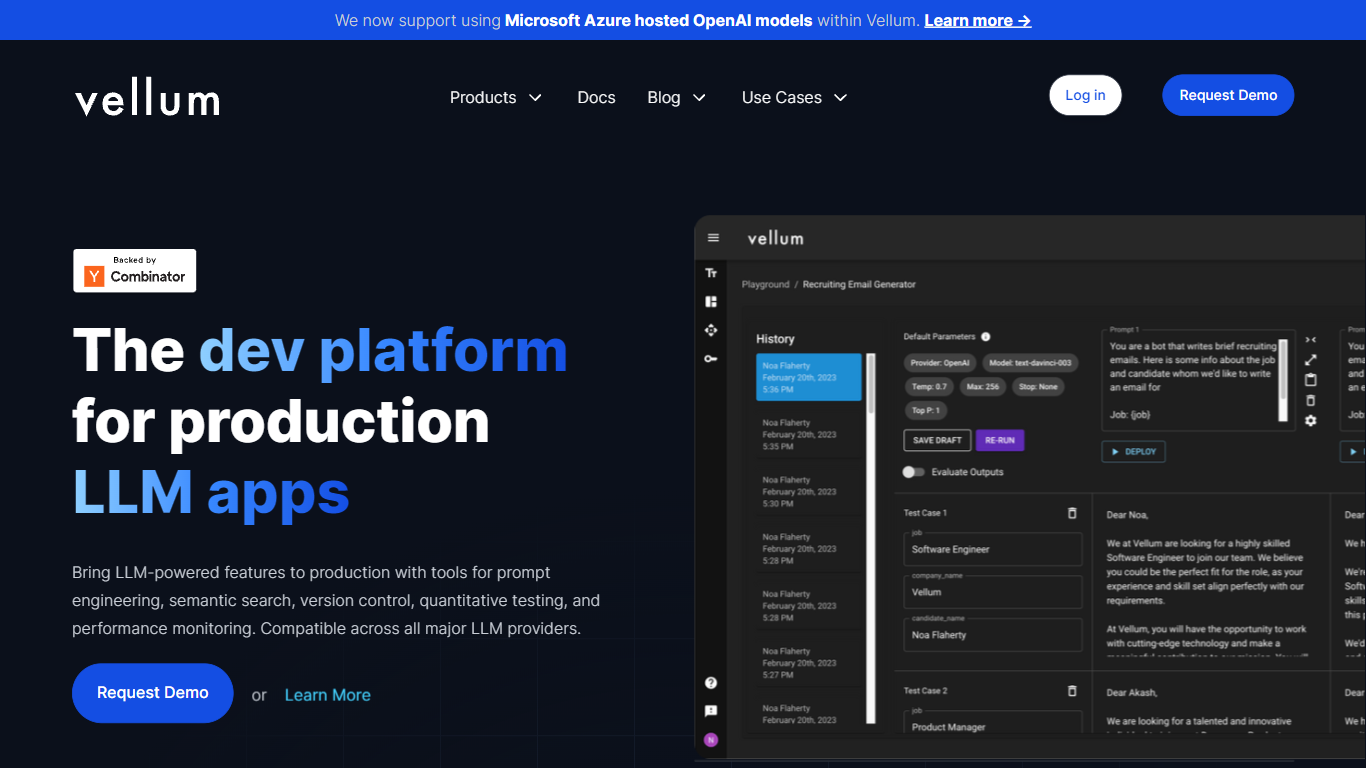Click the purple RE-RUN button
Screen dimensions: 1366x768
tap(1000, 440)
